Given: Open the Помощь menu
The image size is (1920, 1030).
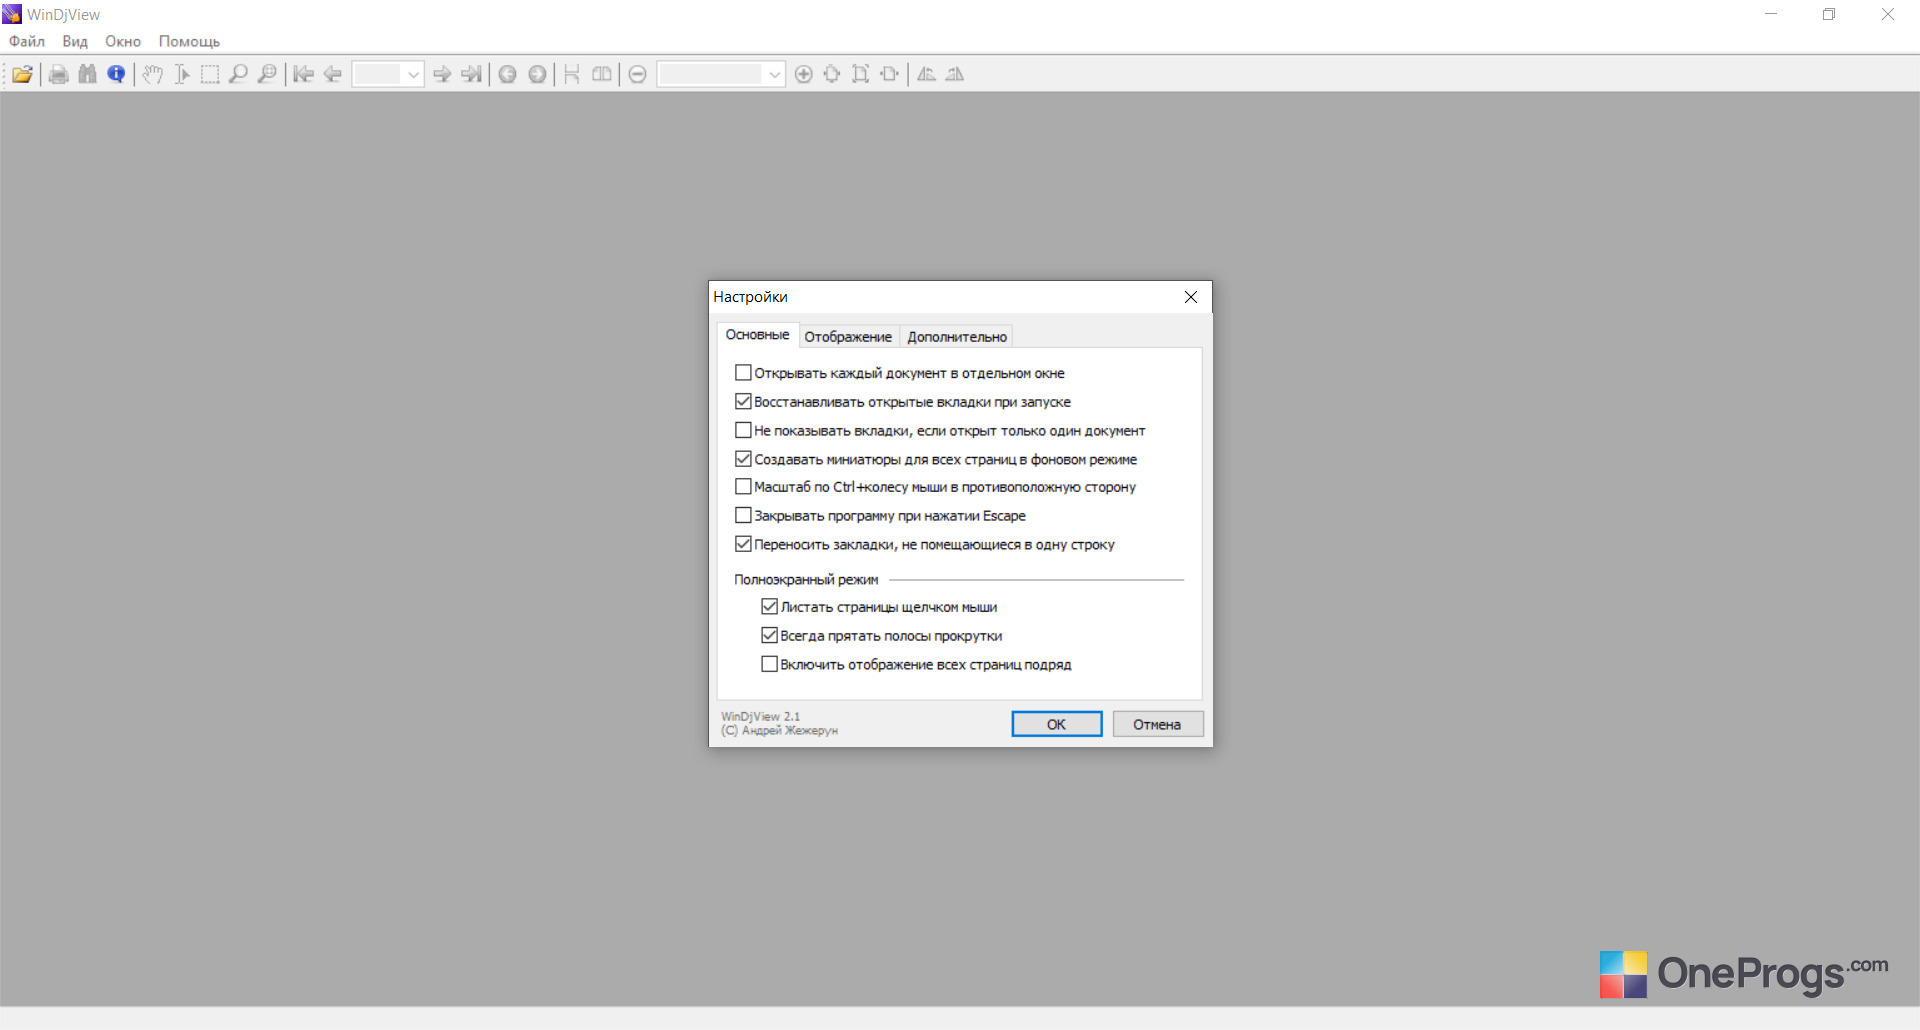Looking at the screenshot, I should pos(189,41).
